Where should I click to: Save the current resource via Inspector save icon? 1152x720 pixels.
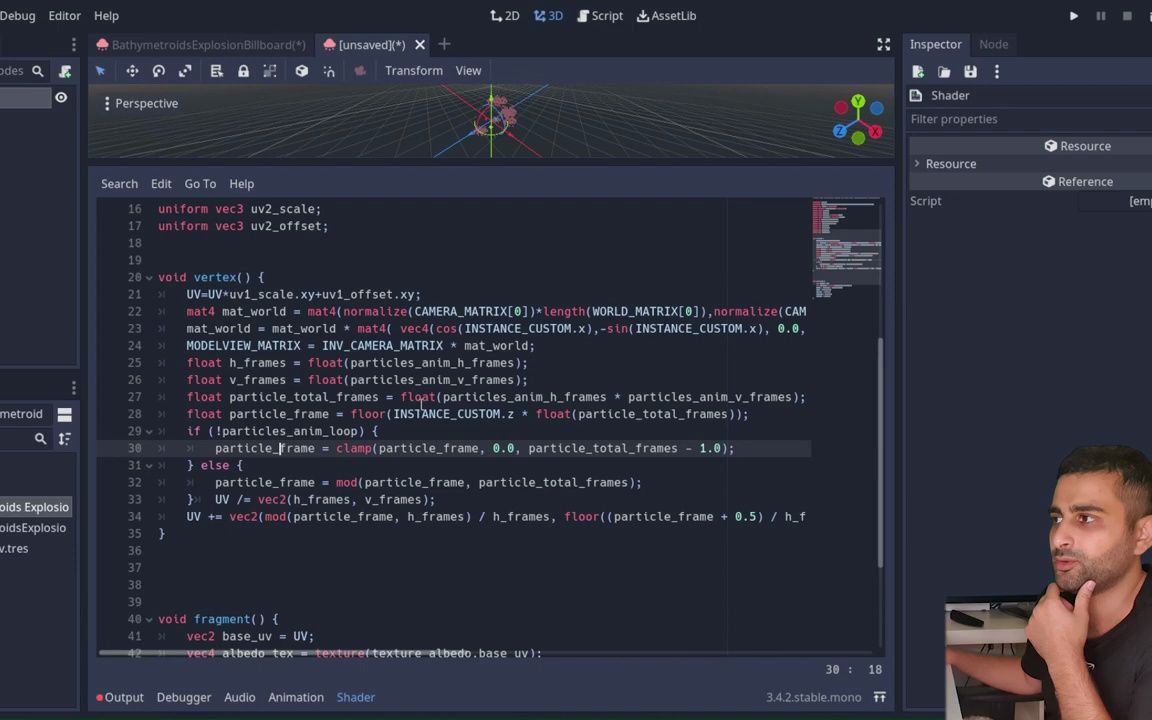coord(970,71)
